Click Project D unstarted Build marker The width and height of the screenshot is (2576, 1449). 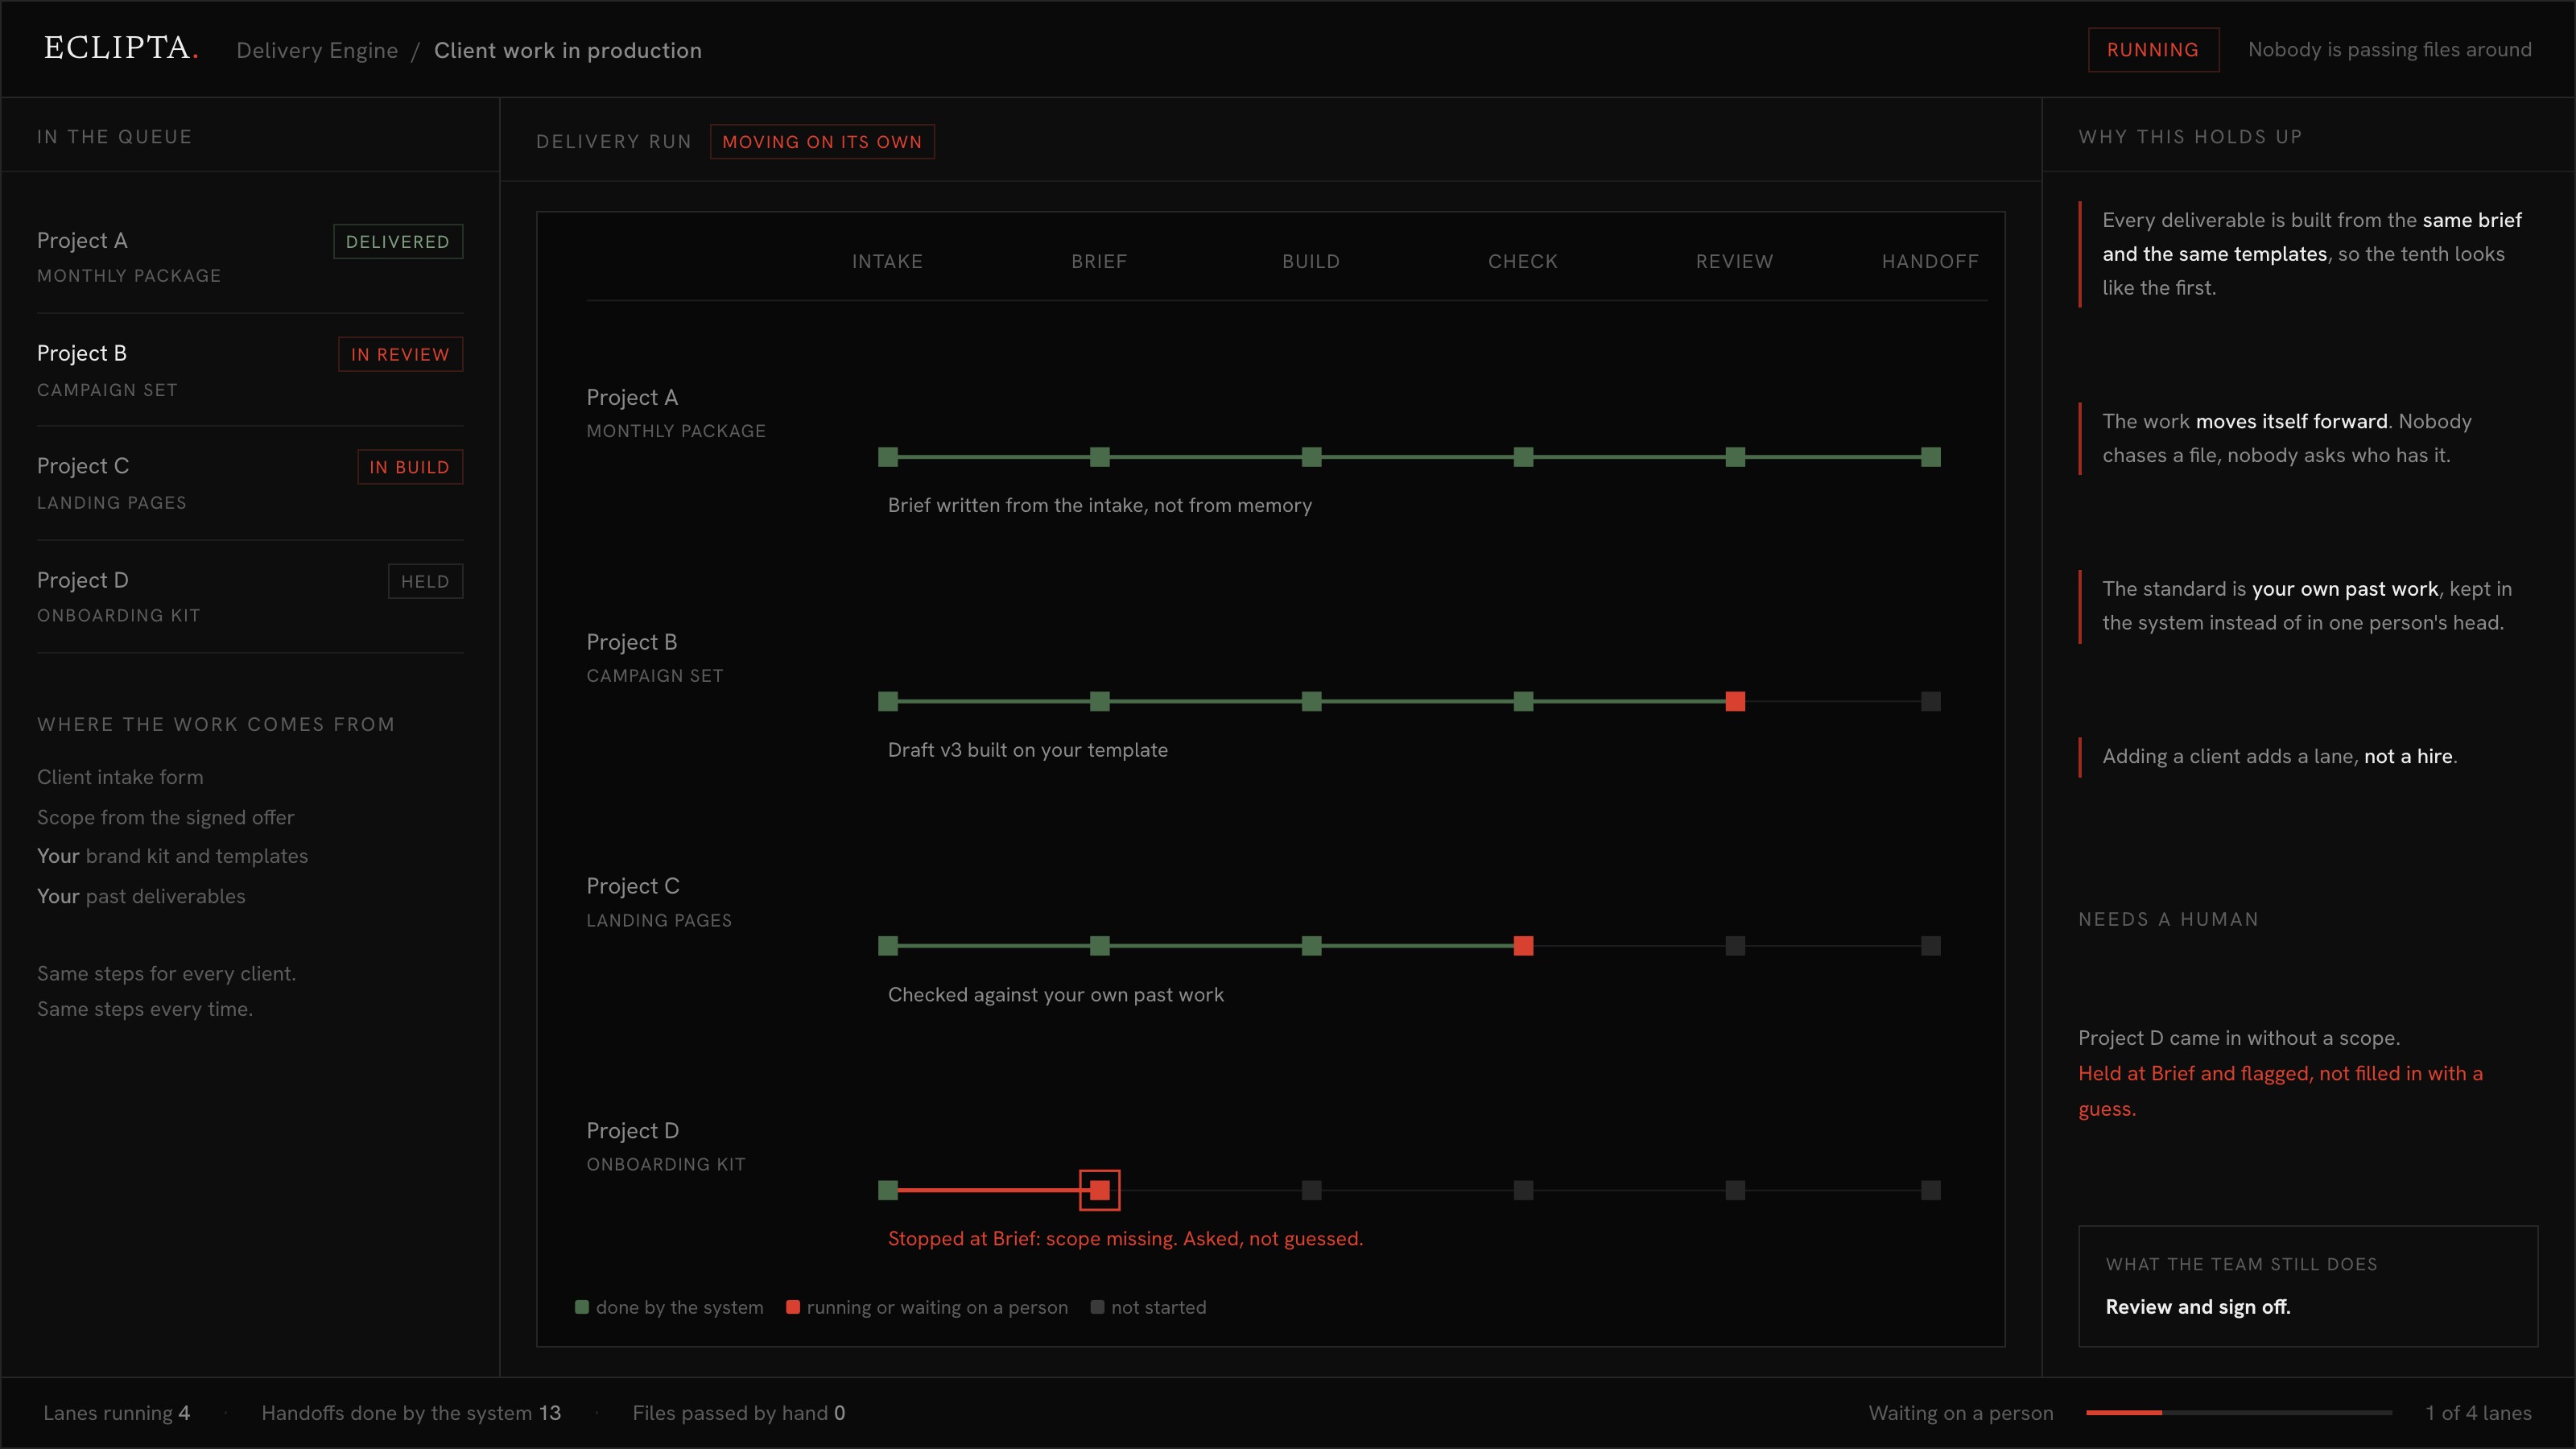click(1312, 1190)
